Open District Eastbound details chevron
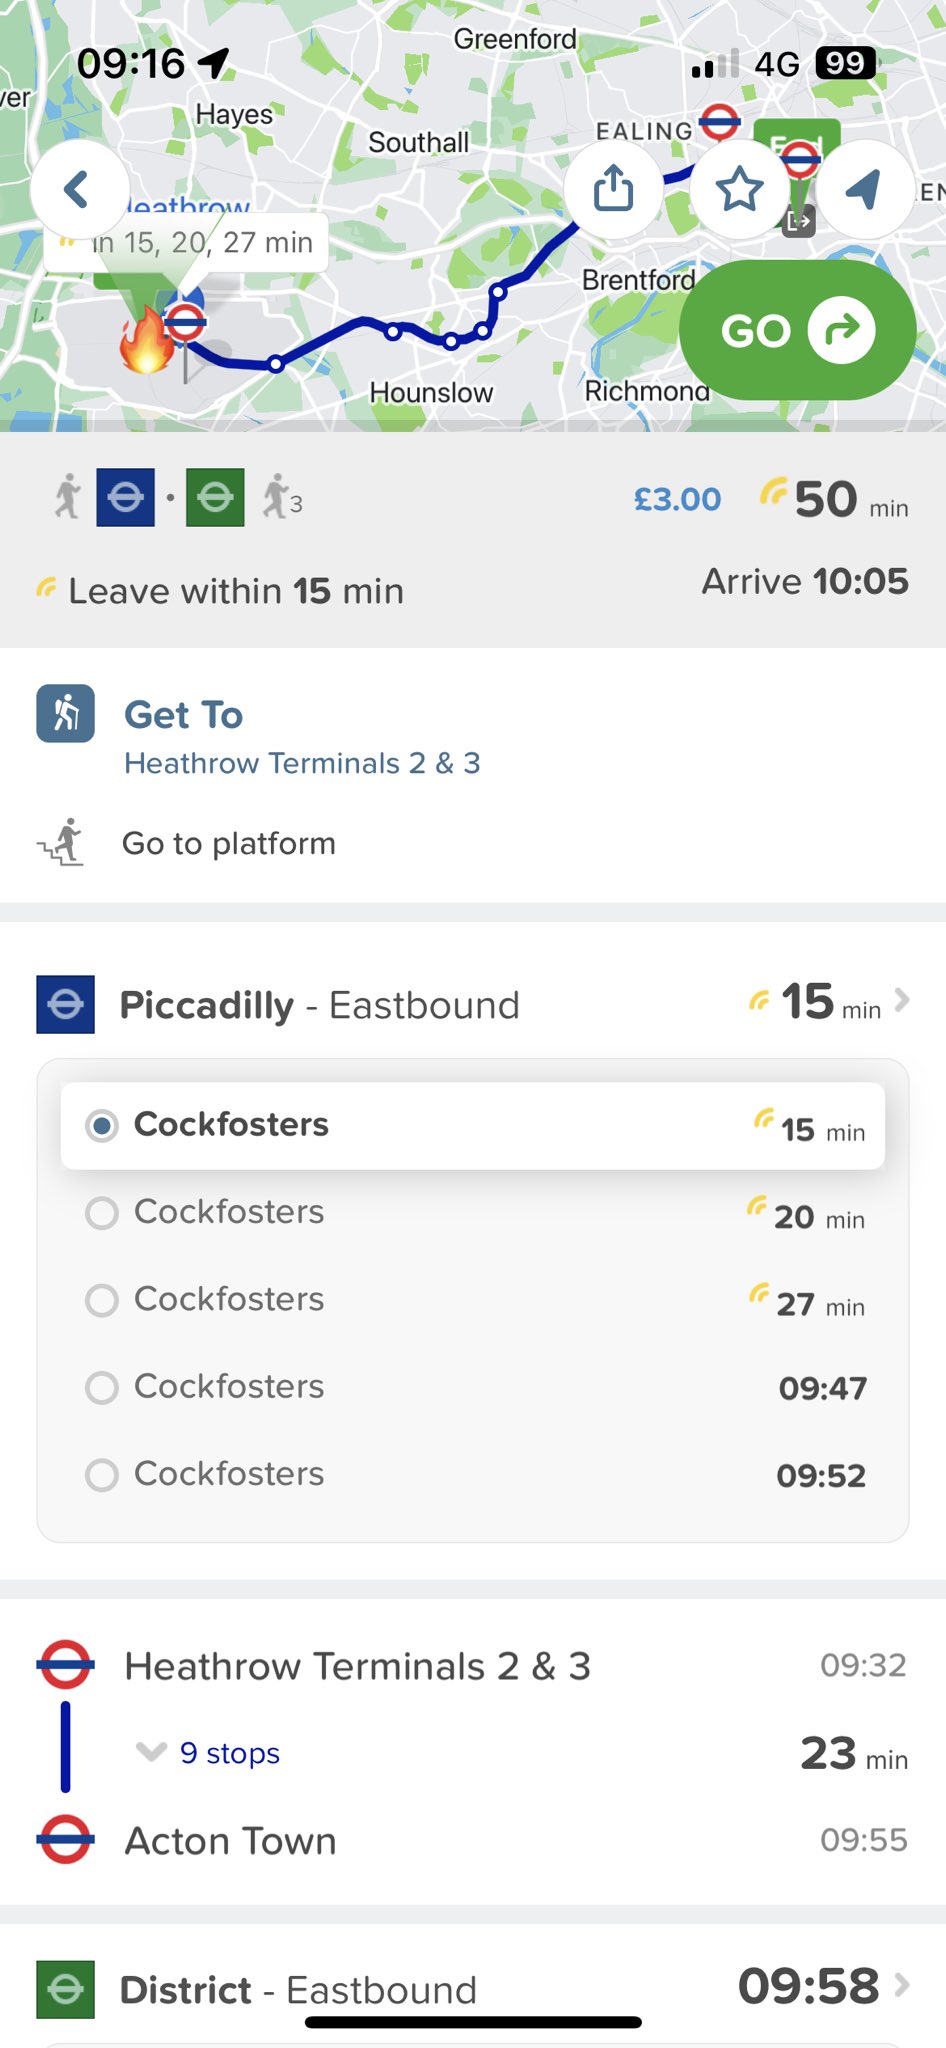This screenshot has height=2048, width=946. 902,1985
